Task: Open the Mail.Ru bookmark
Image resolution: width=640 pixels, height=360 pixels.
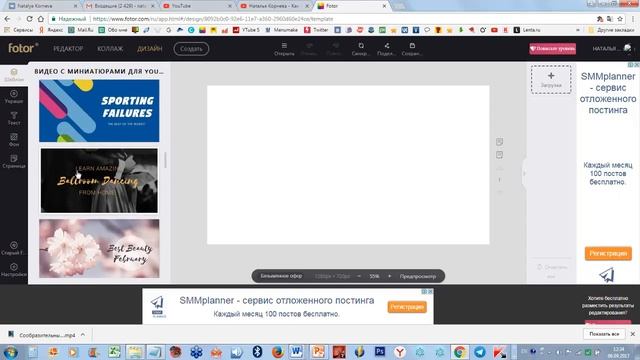Action: pyautogui.click(x=81, y=30)
